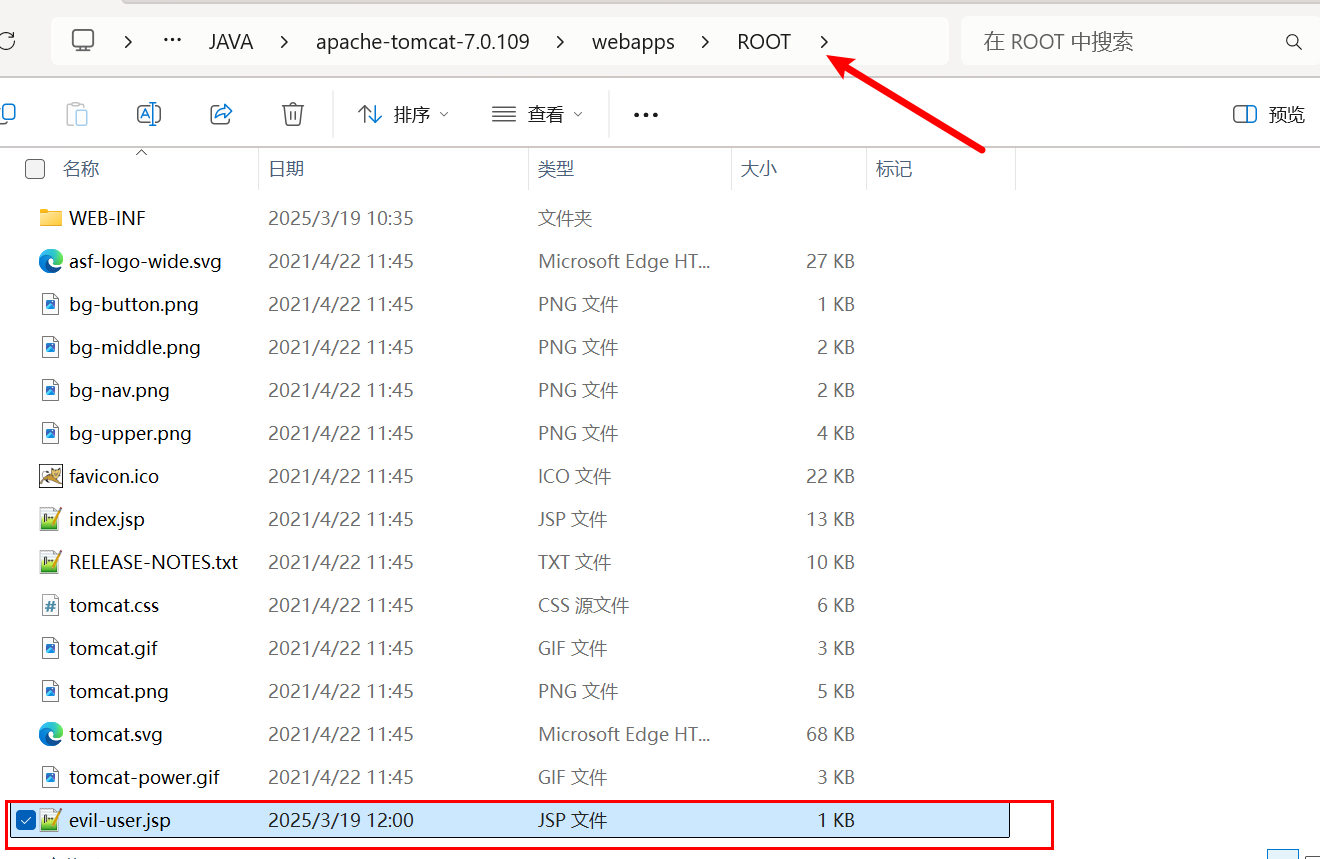The image size is (1320, 859).
Task: Click the WEB-INF folder icon
Action: (50, 217)
